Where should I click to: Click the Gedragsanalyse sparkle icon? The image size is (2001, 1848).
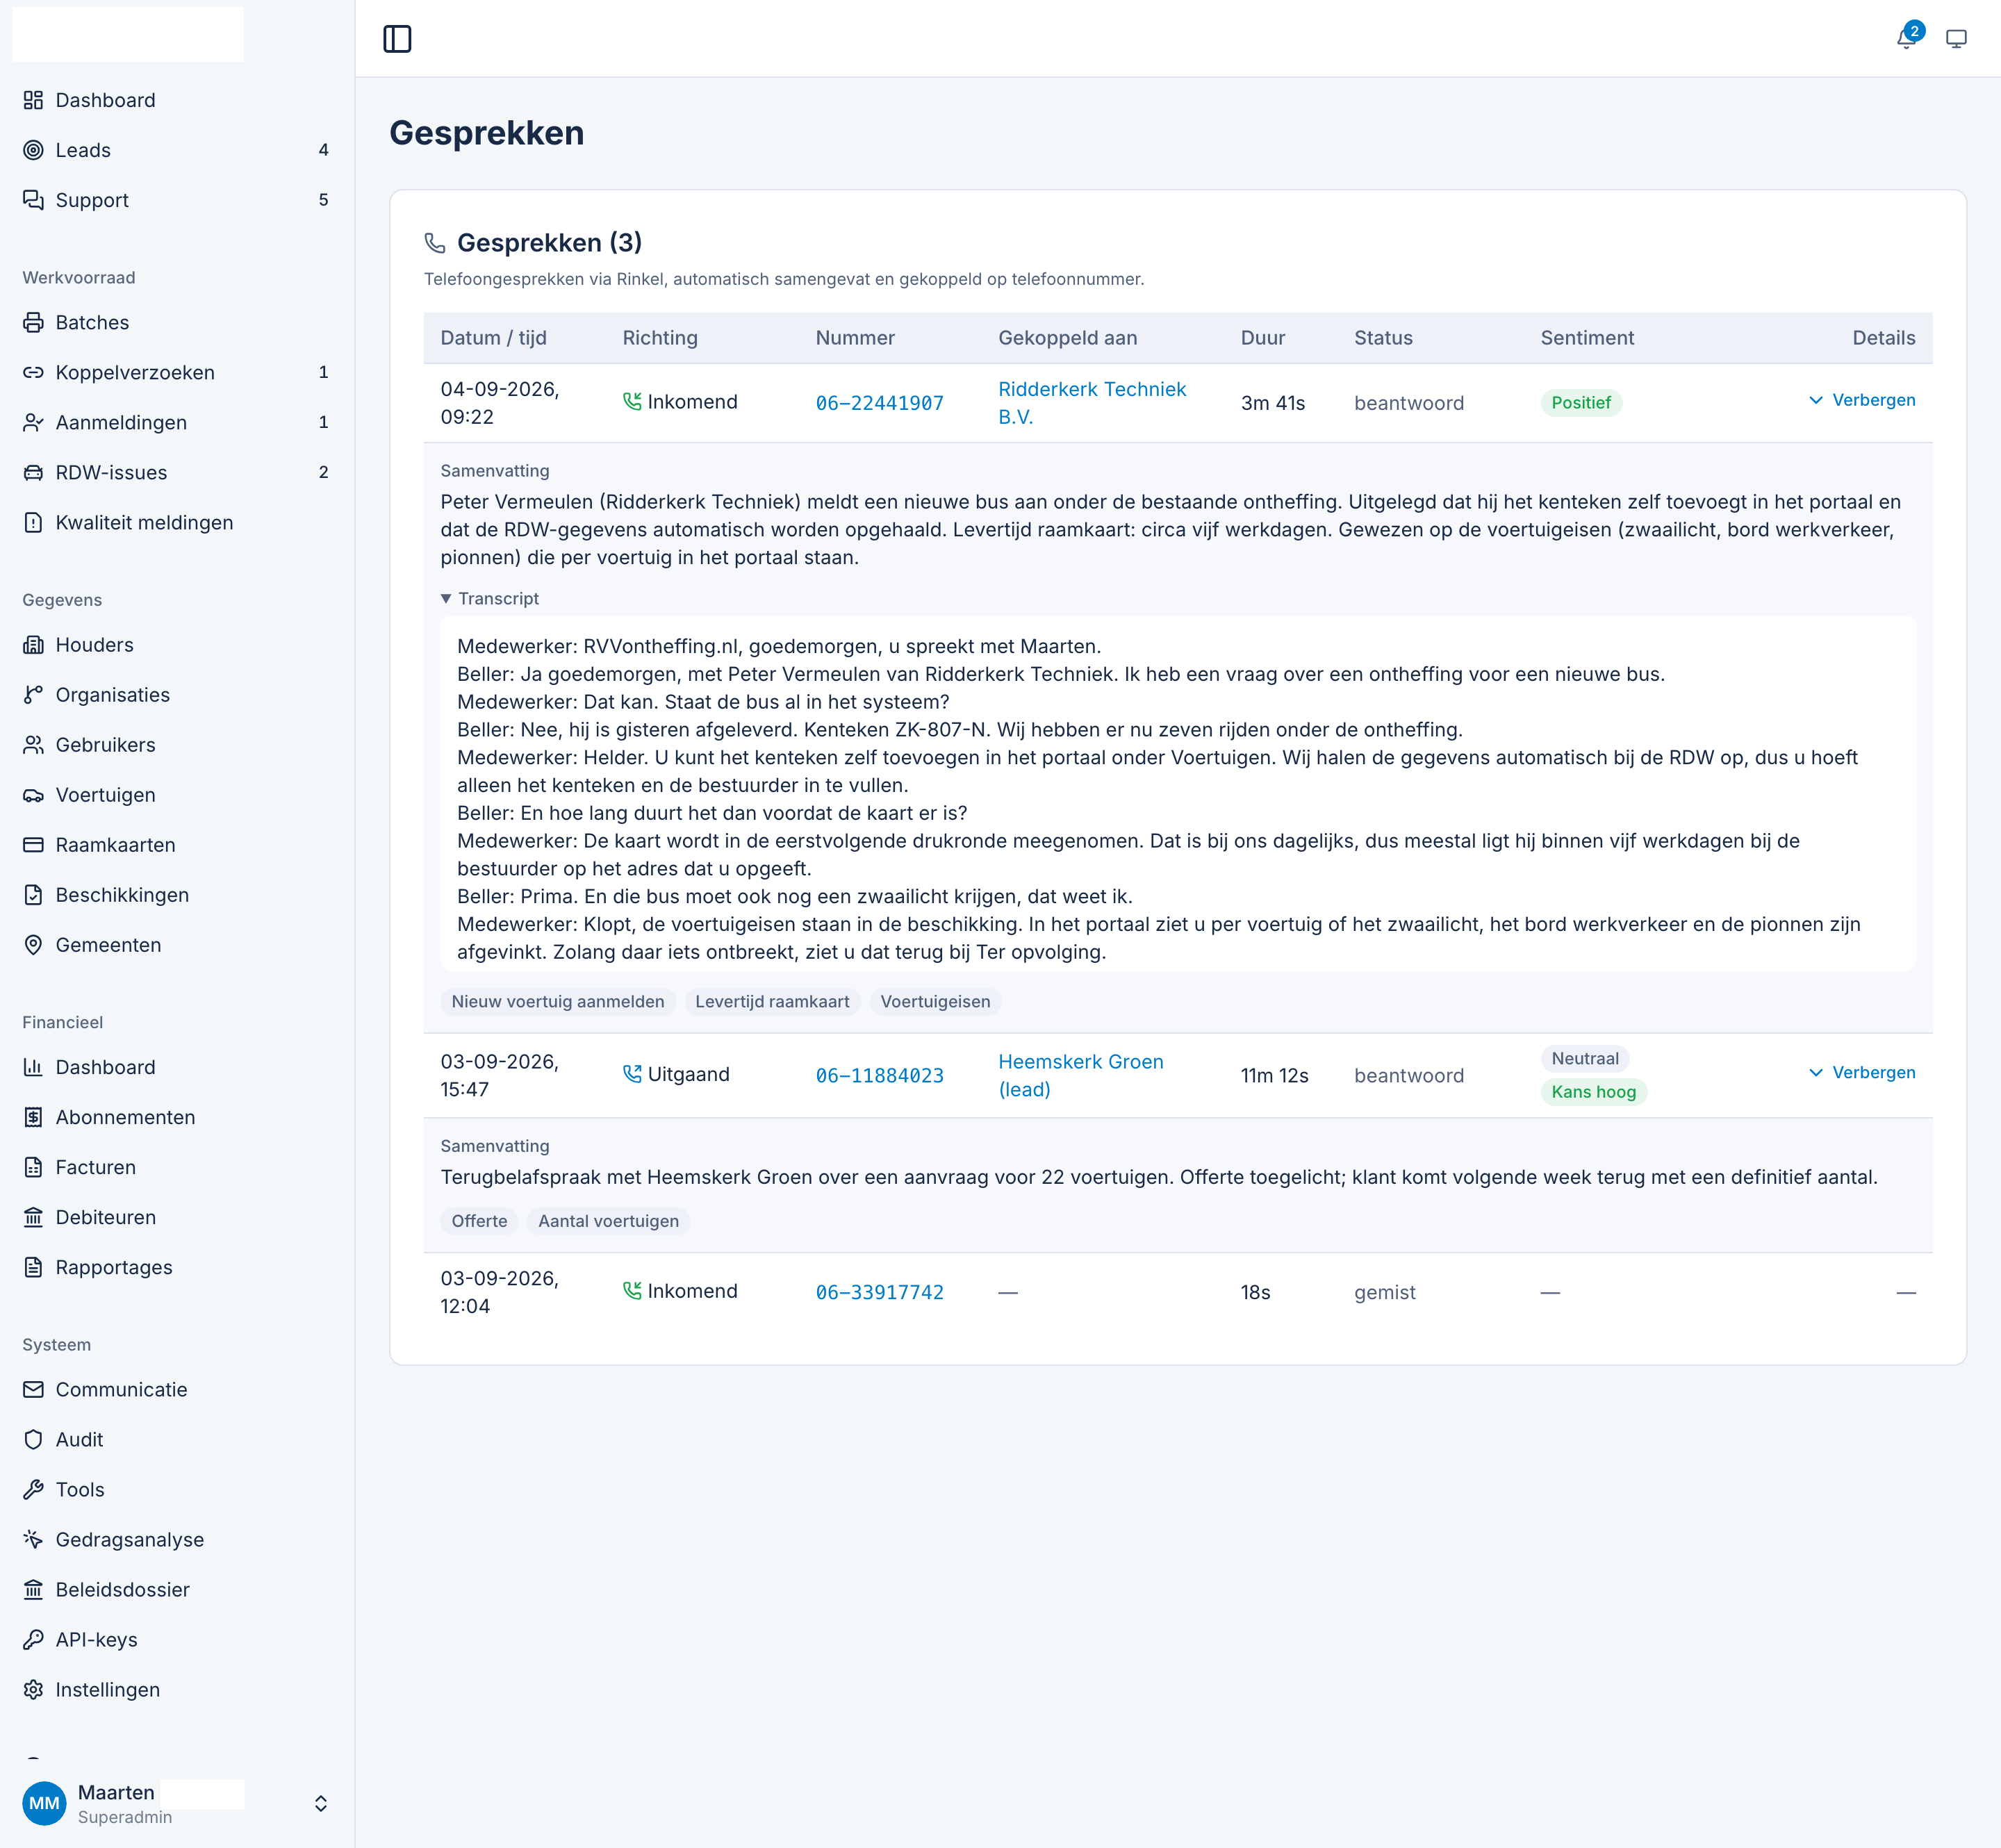pos(33,1539)
